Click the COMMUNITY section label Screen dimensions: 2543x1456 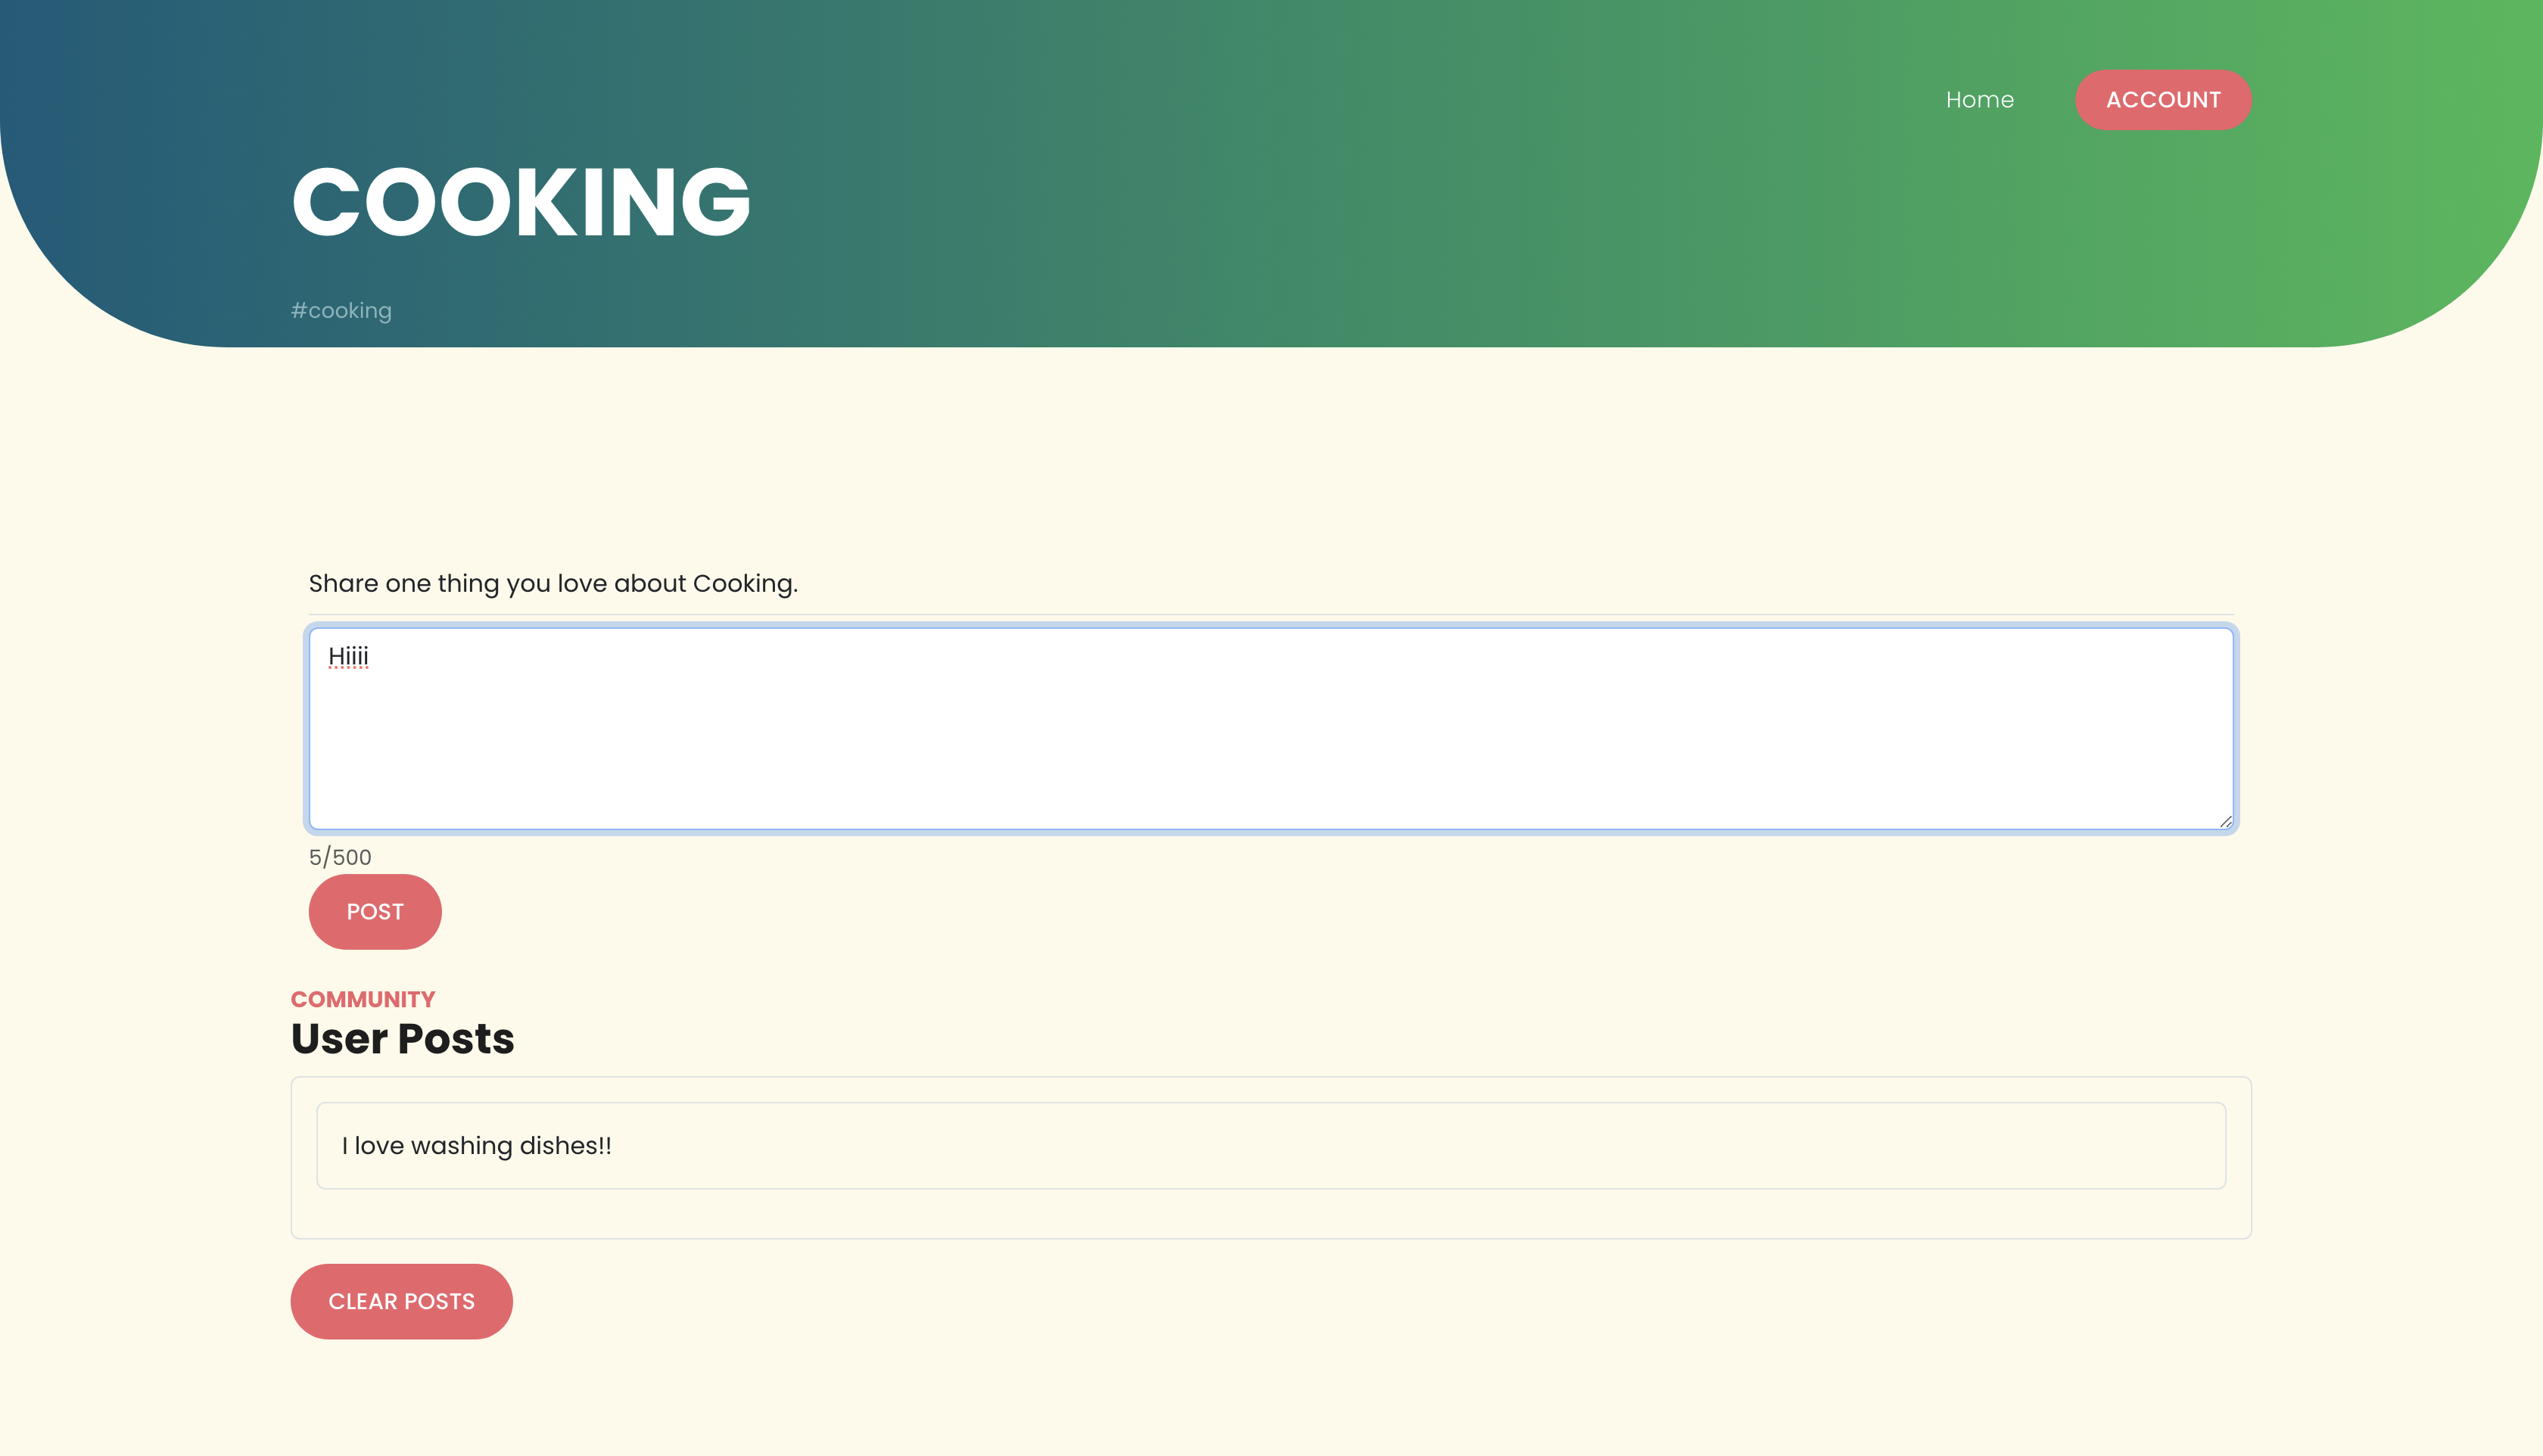point(362,999)
